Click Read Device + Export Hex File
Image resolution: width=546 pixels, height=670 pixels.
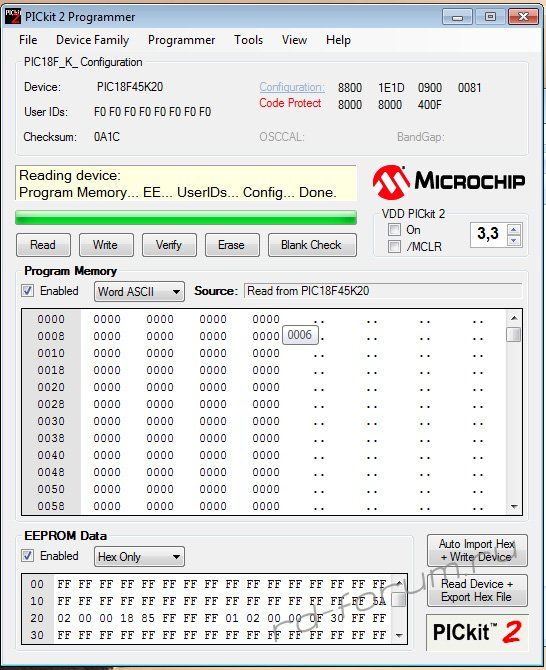[477, 590]
